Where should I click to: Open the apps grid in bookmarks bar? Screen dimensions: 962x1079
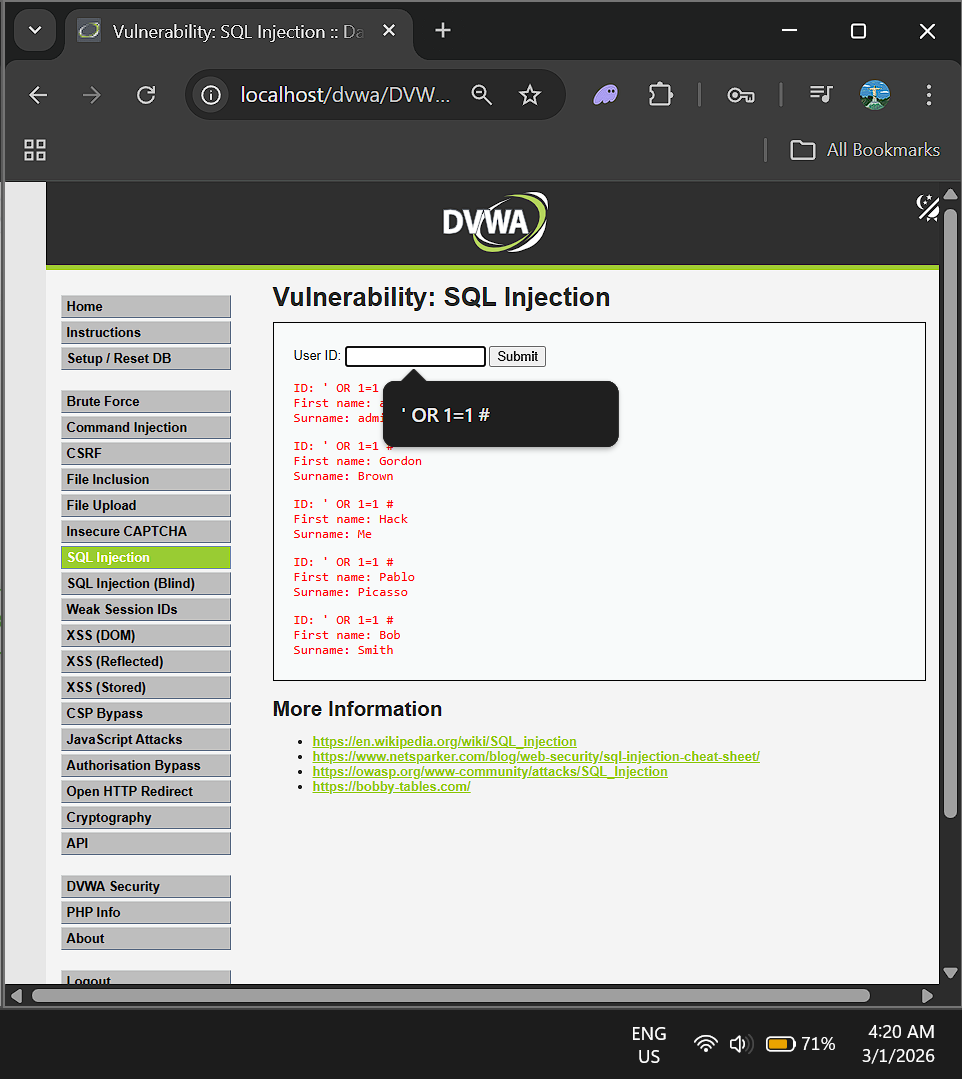(35, 150)
